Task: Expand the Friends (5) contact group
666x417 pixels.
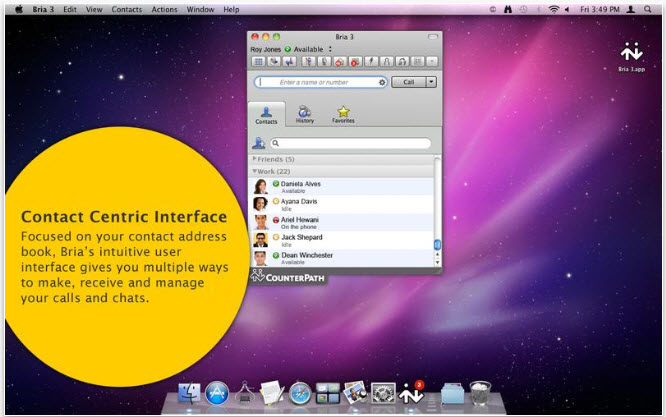Action: click(255, 160)
